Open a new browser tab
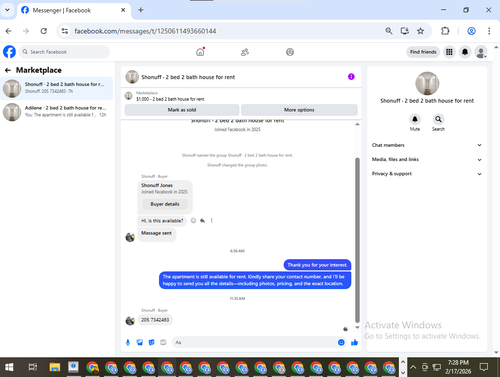The image size is (500, 377). (x=141, y=10)
